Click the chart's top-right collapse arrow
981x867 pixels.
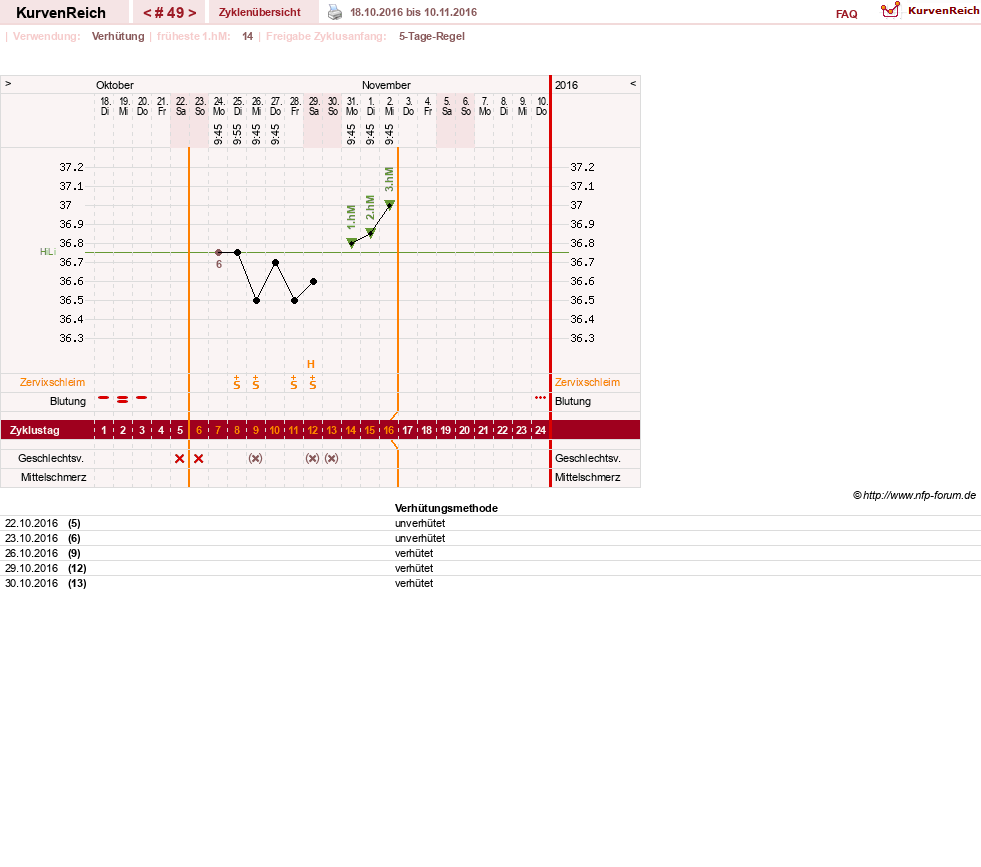pos(633,84)
